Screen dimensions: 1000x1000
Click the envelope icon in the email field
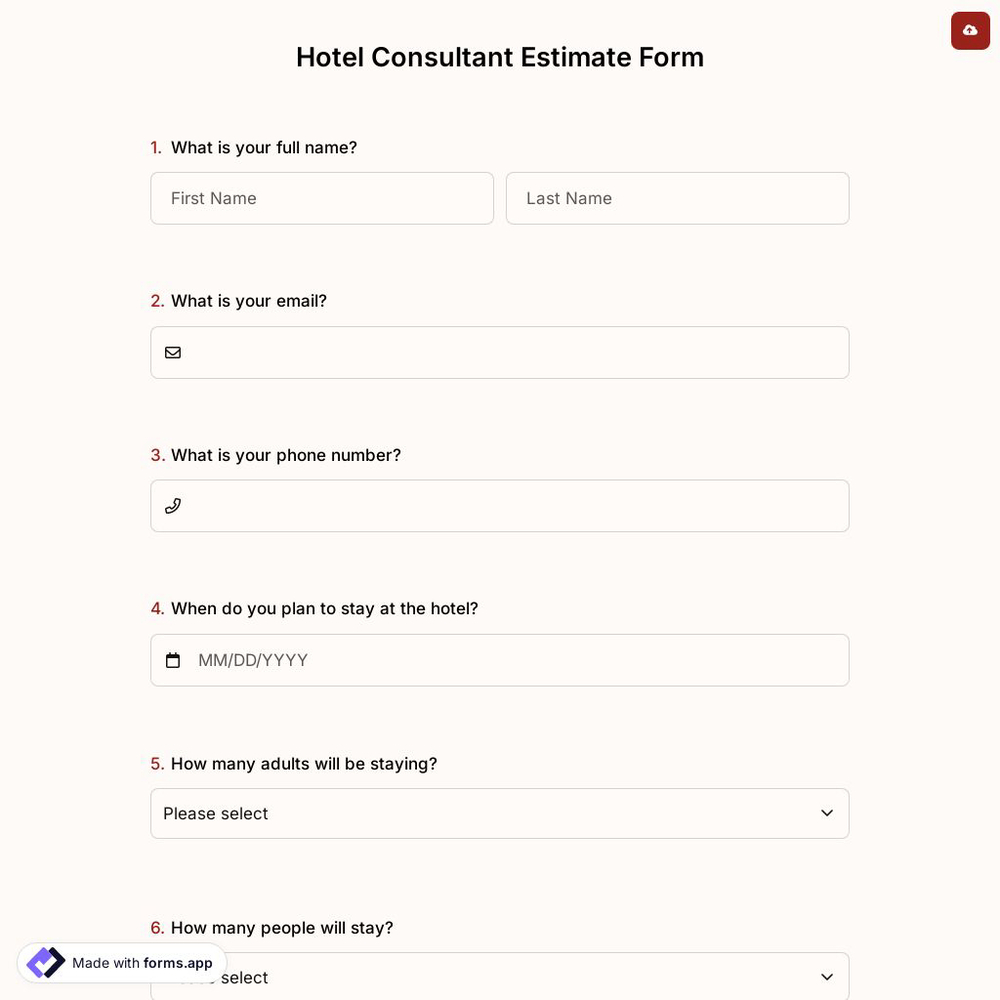[172, 352]
